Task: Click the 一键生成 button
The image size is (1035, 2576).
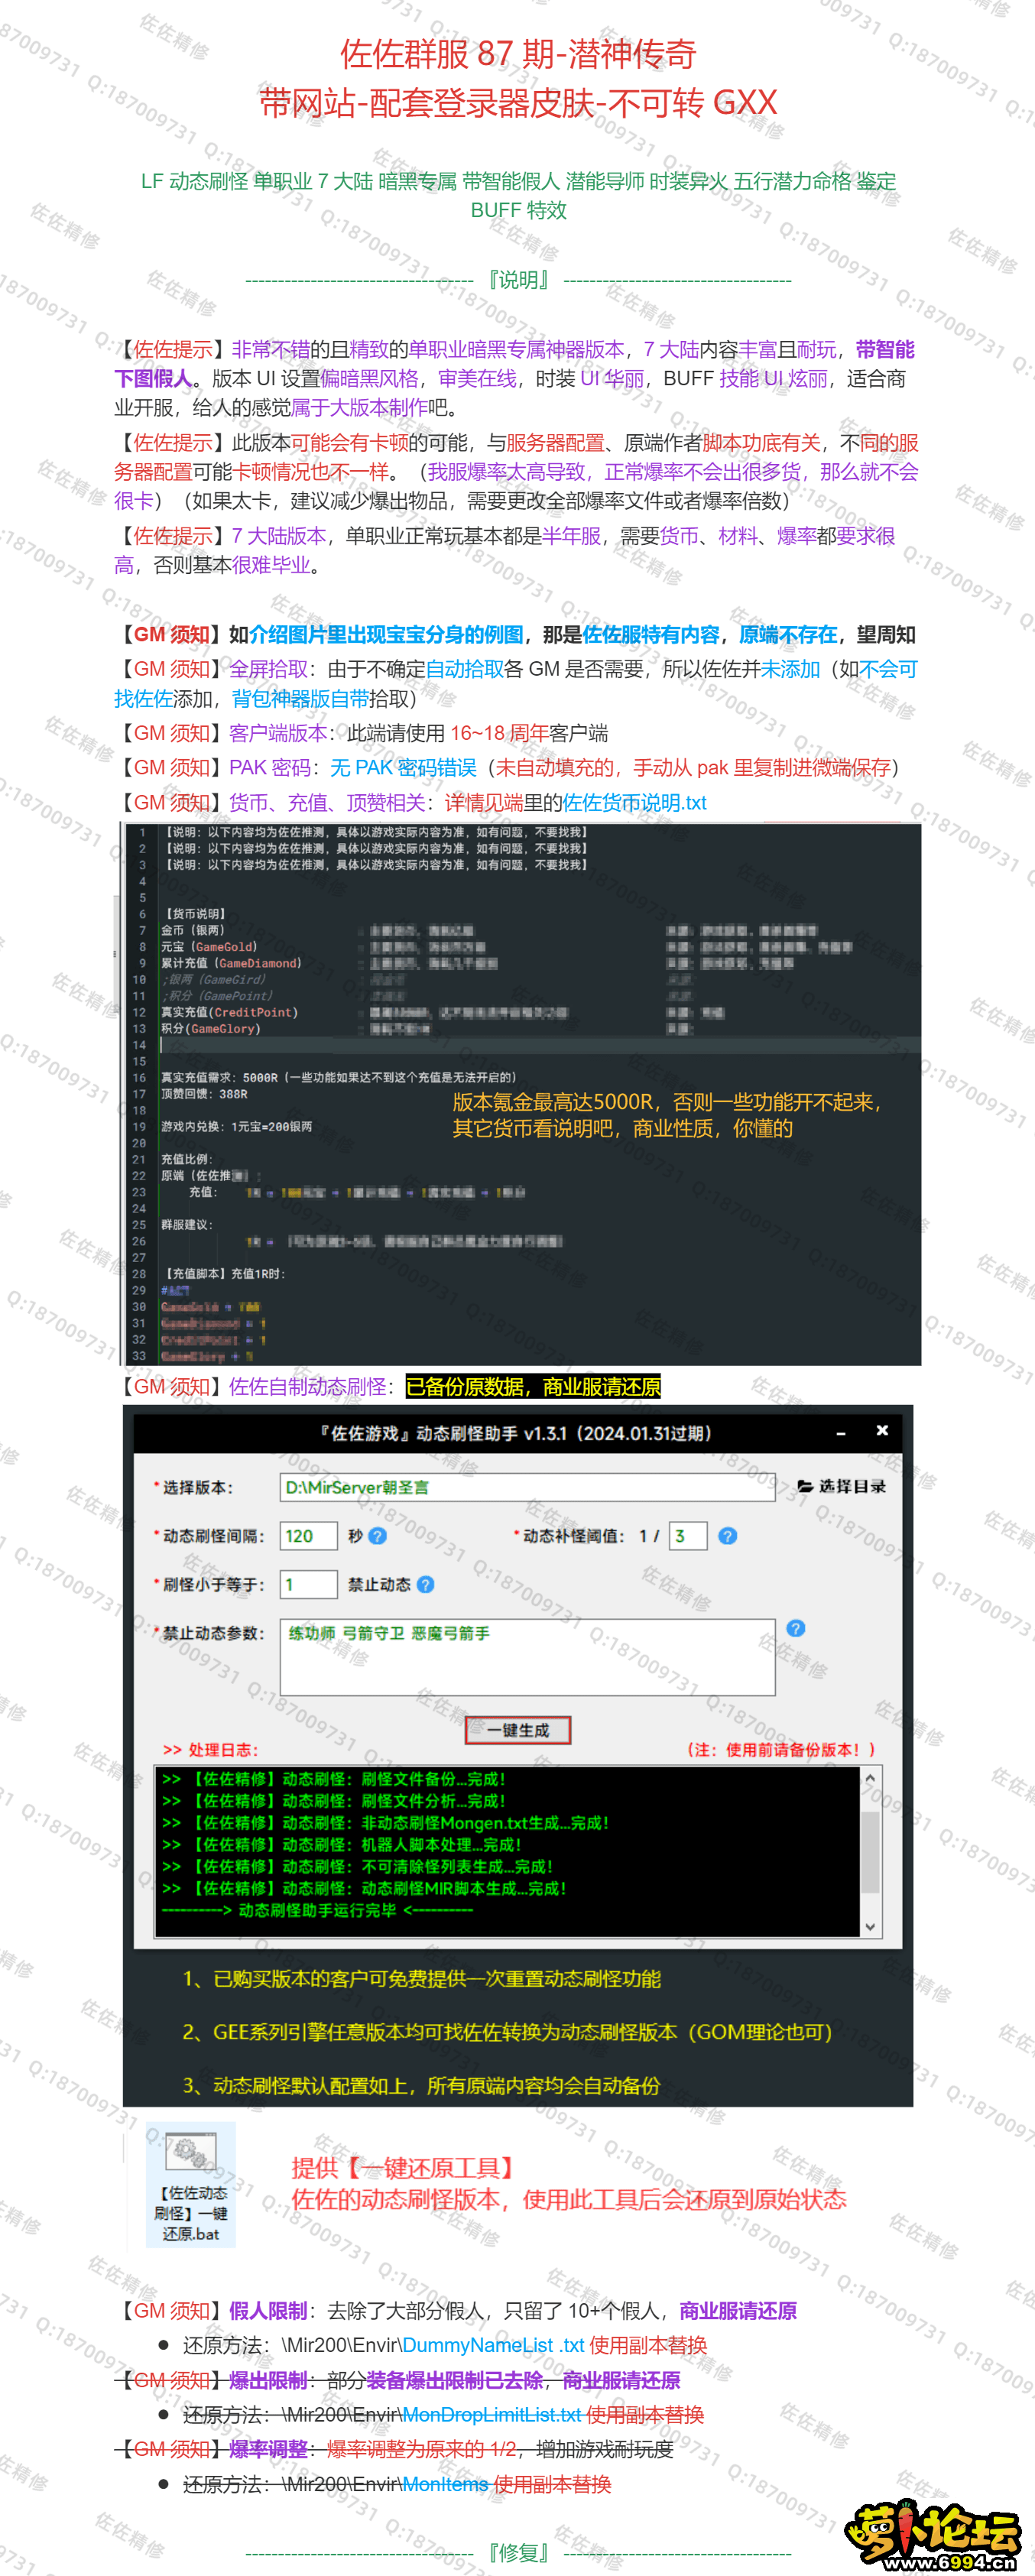Action: click(x=517, y=1730)
